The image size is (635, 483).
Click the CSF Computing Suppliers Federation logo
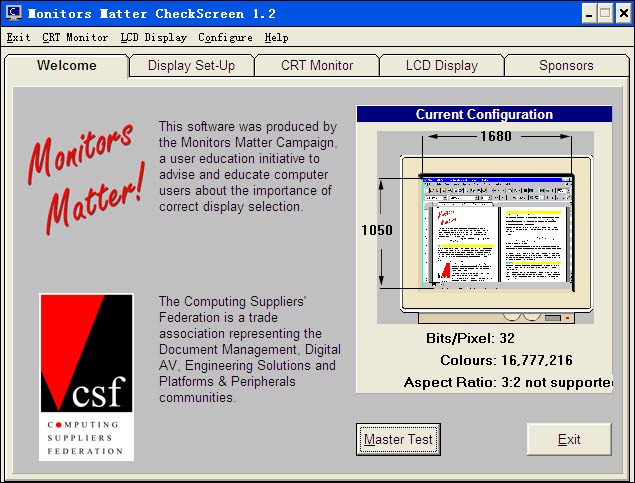click(86, 377)
